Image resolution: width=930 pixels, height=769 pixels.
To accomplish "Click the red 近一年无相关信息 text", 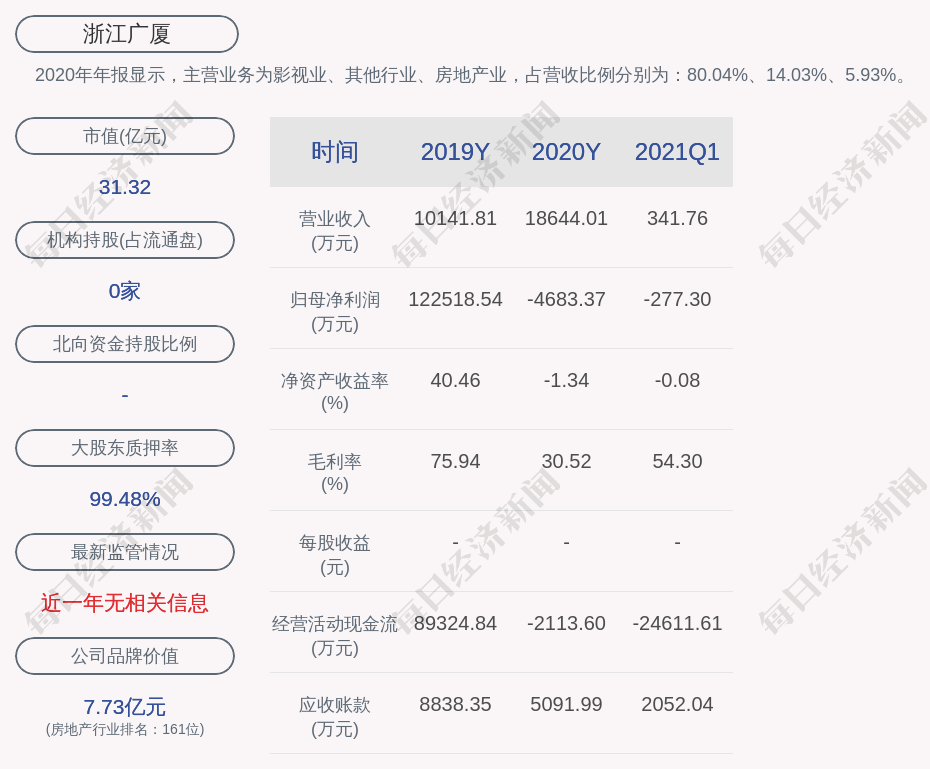I will 125,603.
